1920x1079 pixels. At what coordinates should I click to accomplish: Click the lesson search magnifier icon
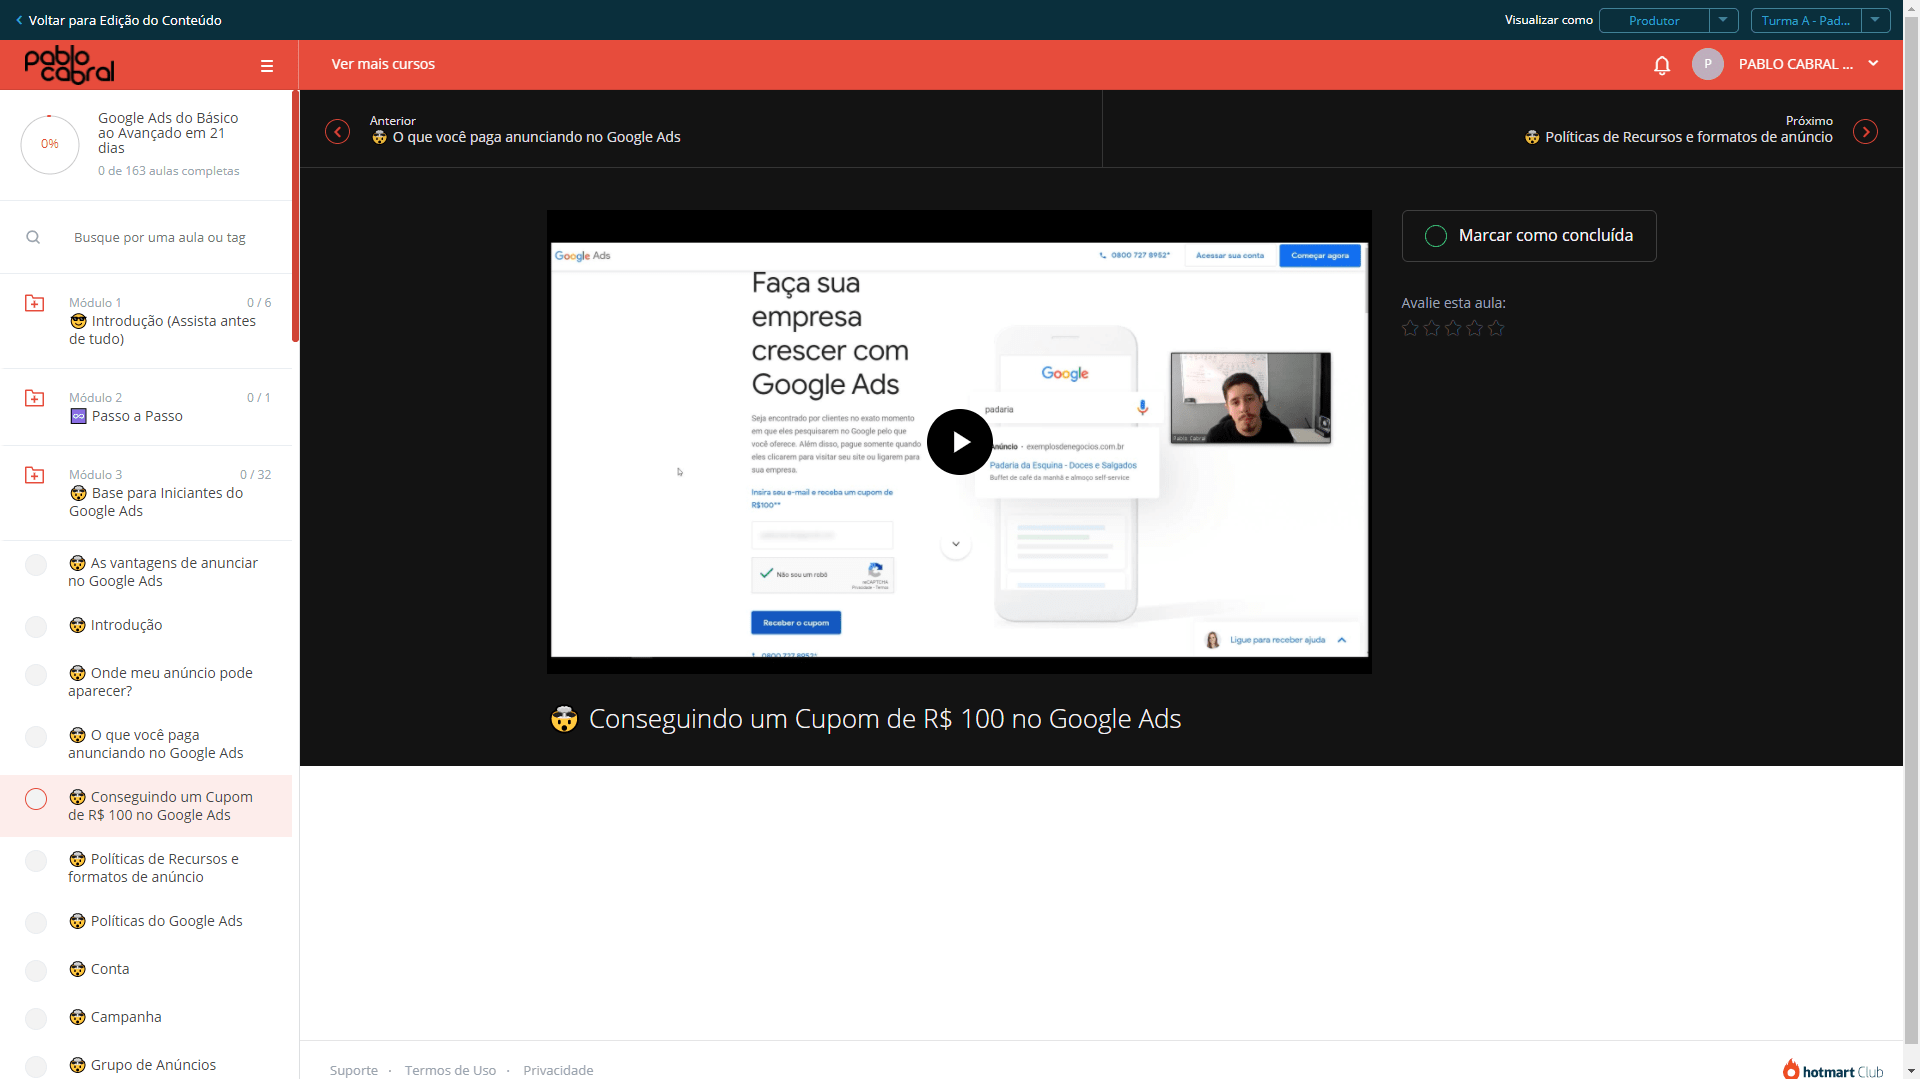(x=33, y=237)
